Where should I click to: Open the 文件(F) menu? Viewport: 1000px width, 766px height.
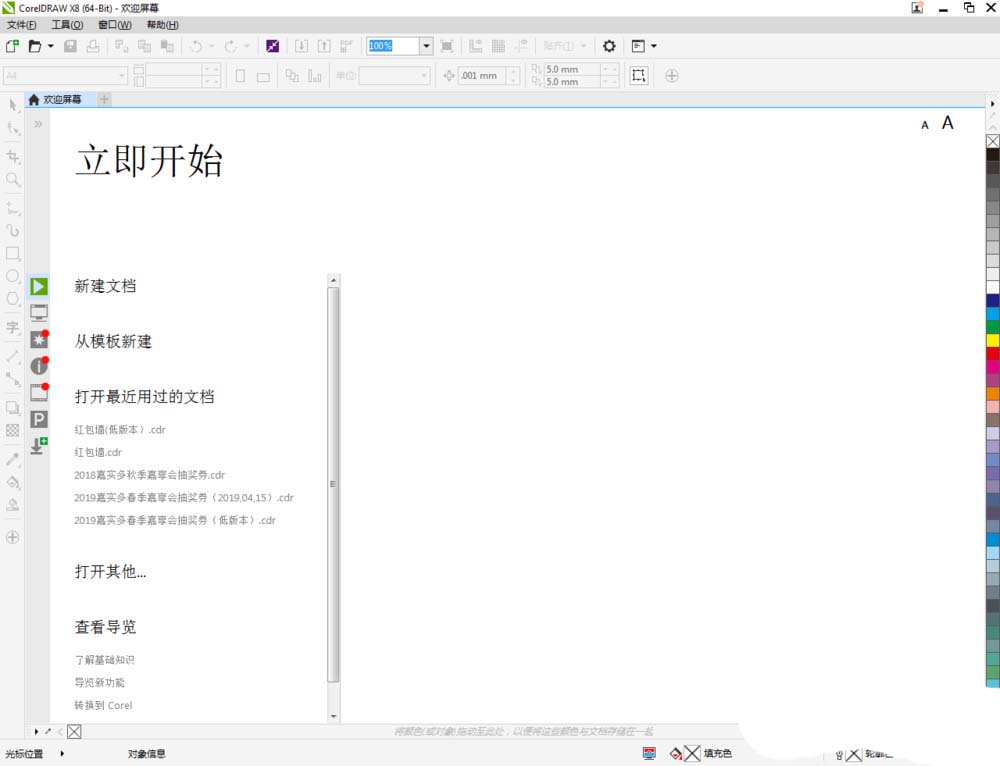click(x=21, y=25)
